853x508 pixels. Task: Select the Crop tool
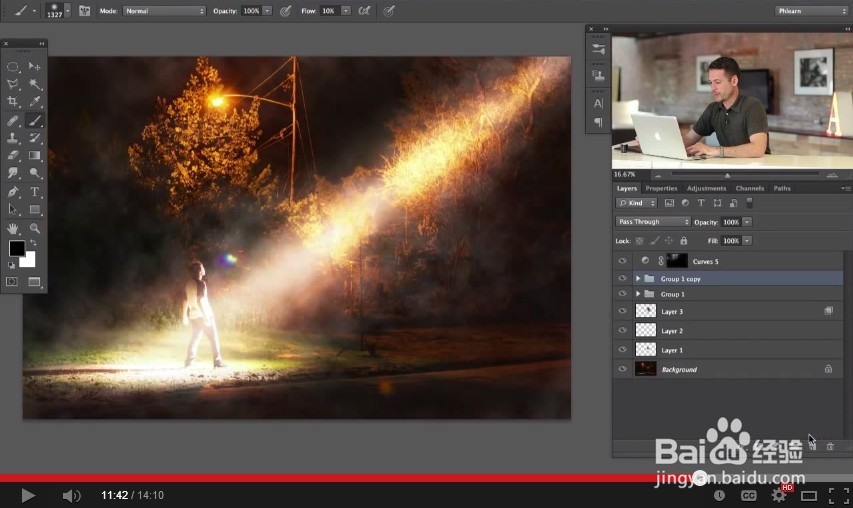[13, 101]
